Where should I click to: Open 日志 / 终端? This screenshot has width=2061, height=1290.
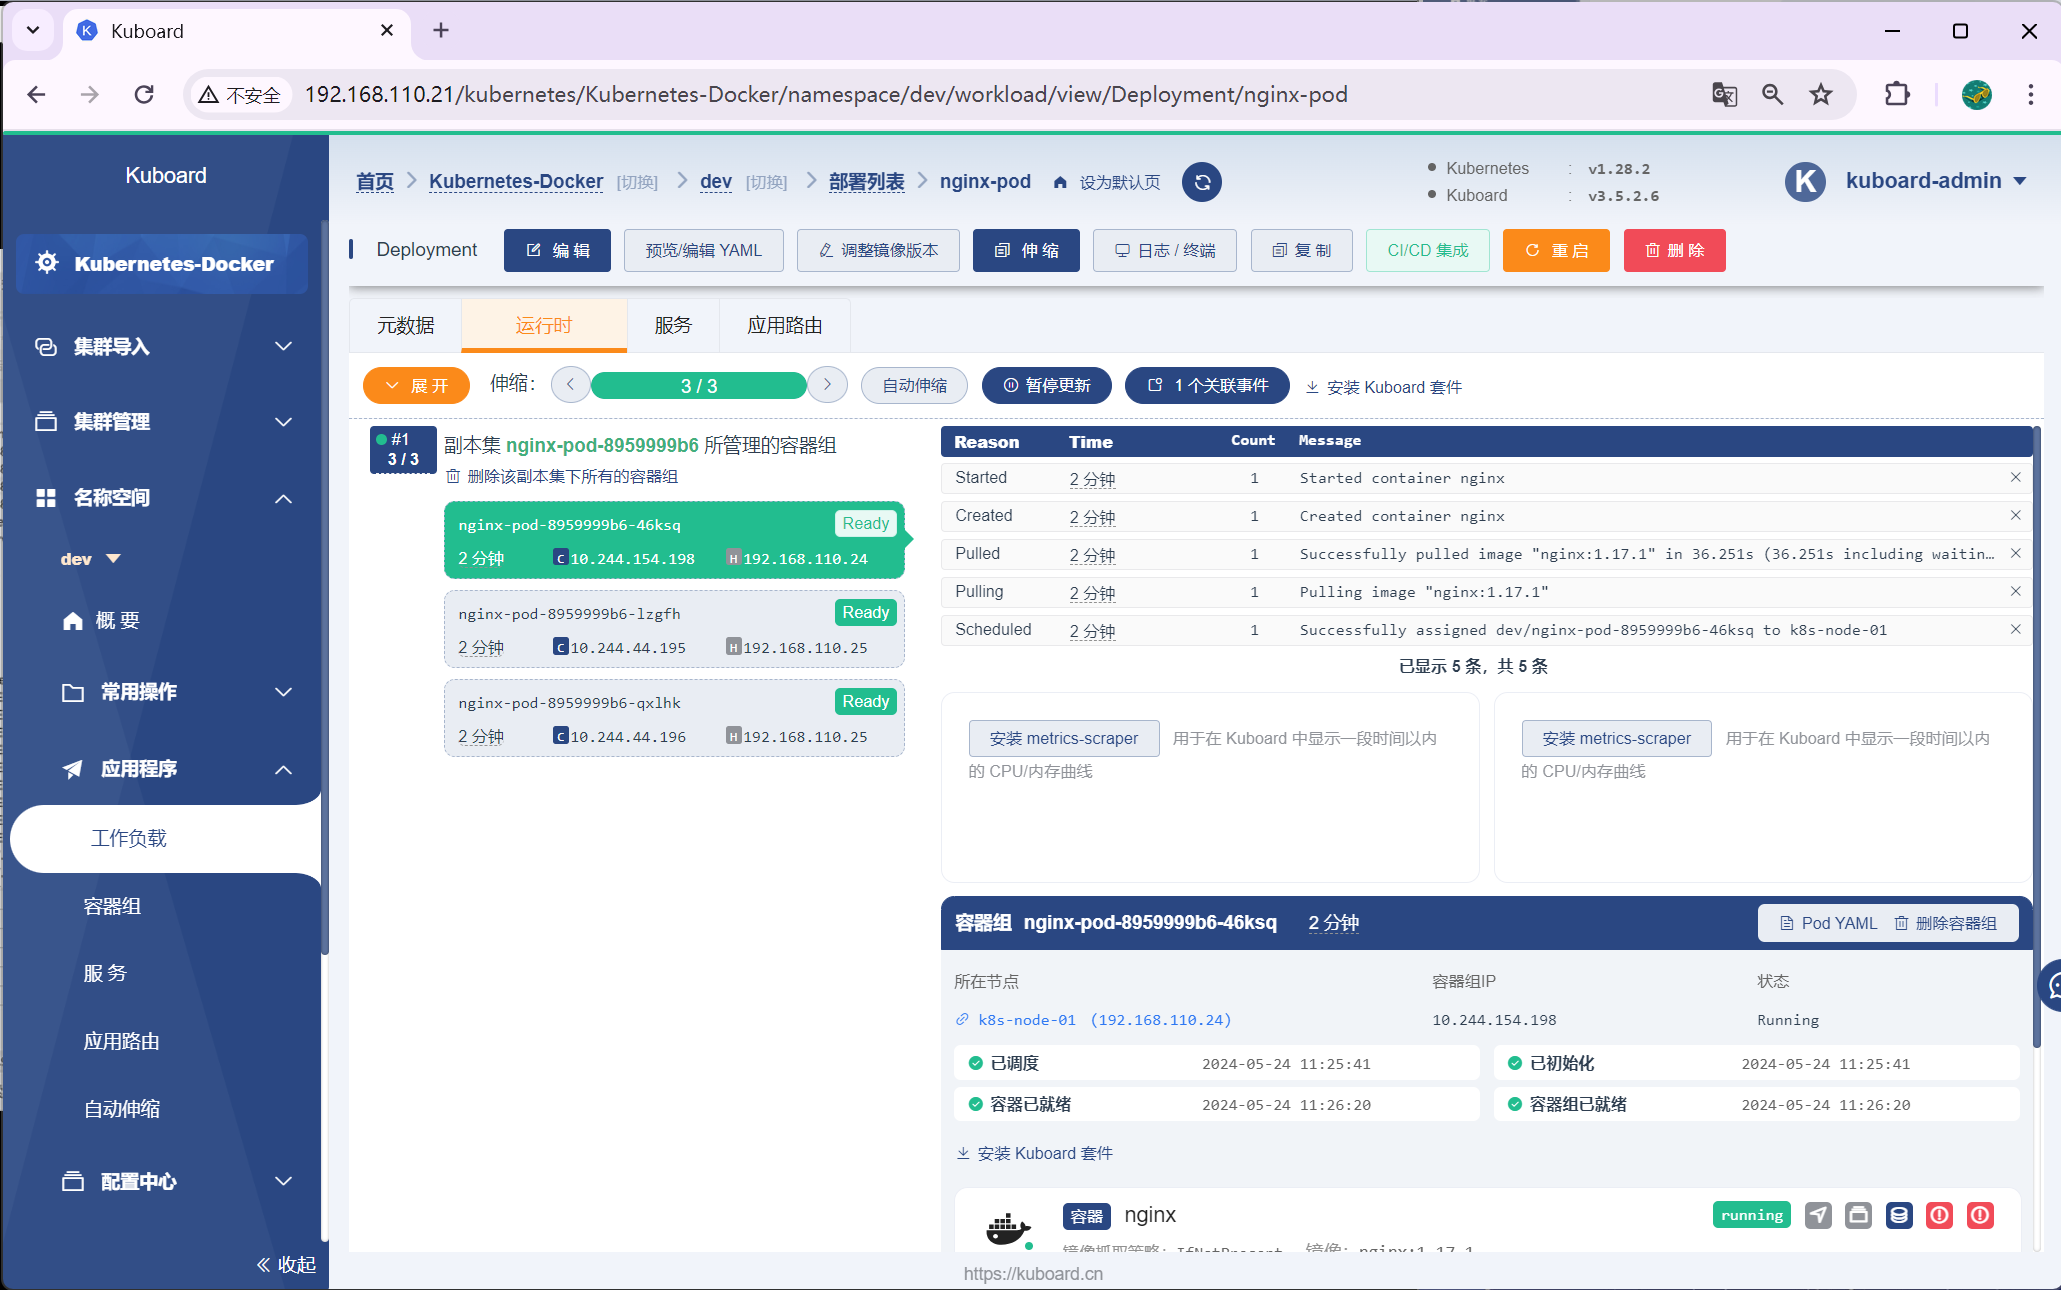(x=1165, y=250)
